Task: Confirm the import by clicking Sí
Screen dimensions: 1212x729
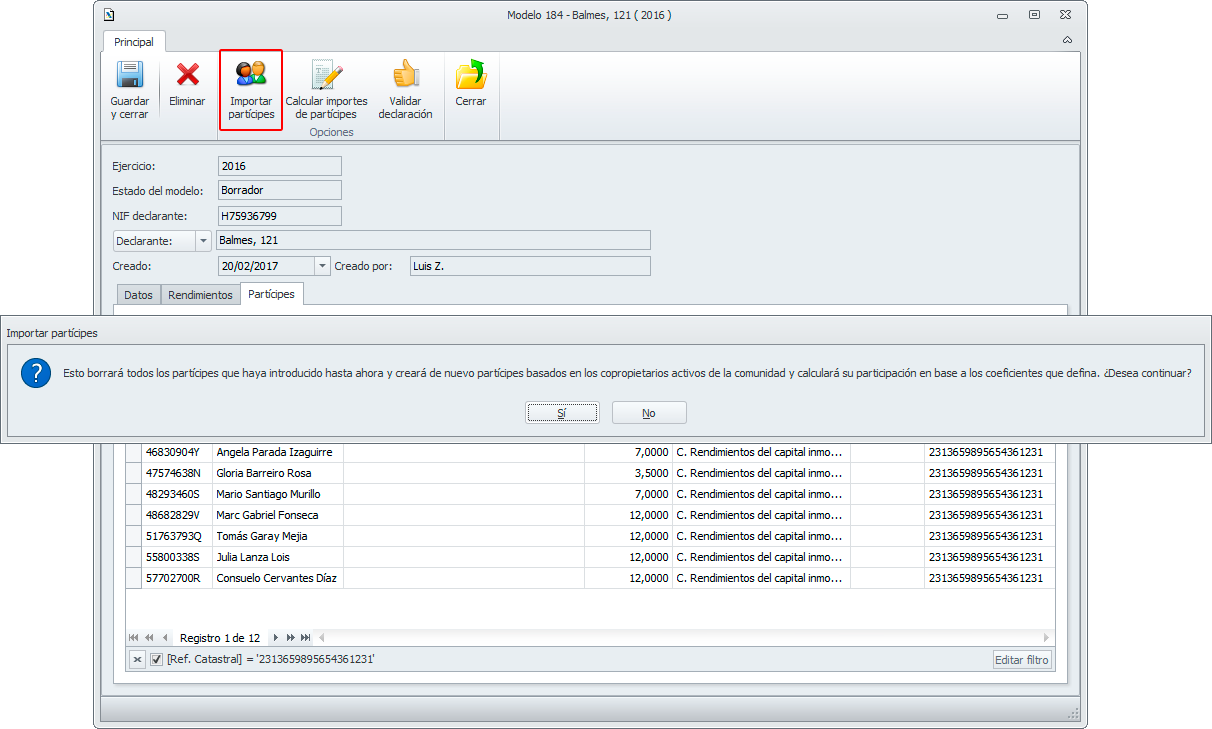Action: tap(562, 413)
